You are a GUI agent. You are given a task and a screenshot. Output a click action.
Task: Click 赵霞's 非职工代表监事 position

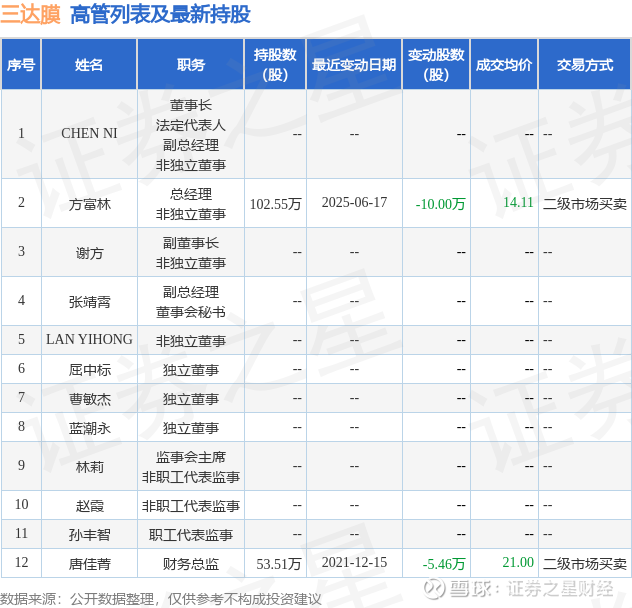coord(191,506)
